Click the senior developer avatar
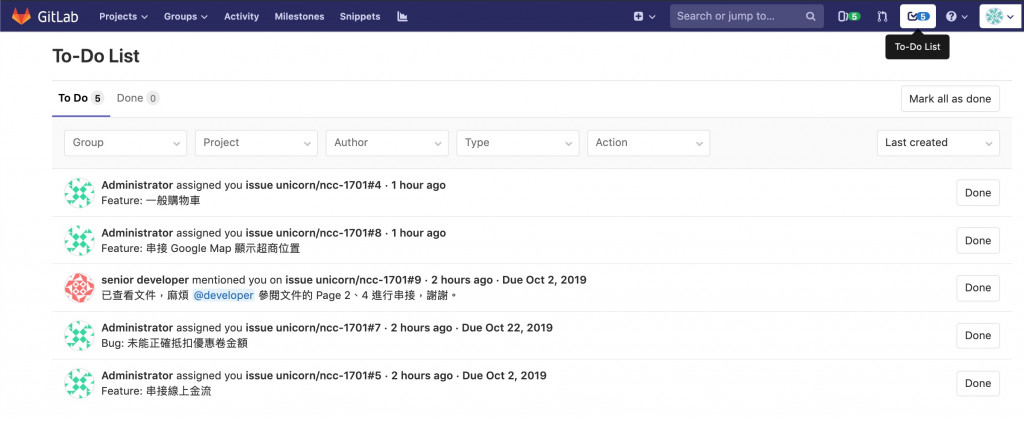The width and height of the screenshot is (1024, 422). pyautogui.click(x=79, y=288)
